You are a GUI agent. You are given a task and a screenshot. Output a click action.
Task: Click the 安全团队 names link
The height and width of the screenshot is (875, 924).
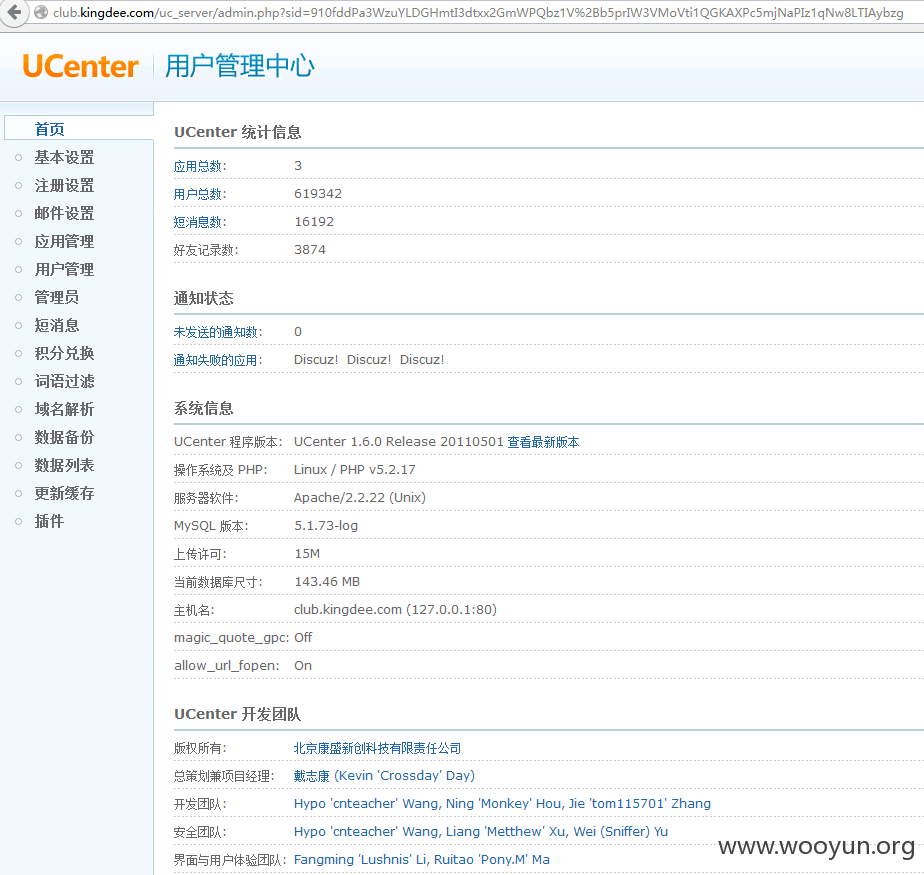(x=481, y=832)
